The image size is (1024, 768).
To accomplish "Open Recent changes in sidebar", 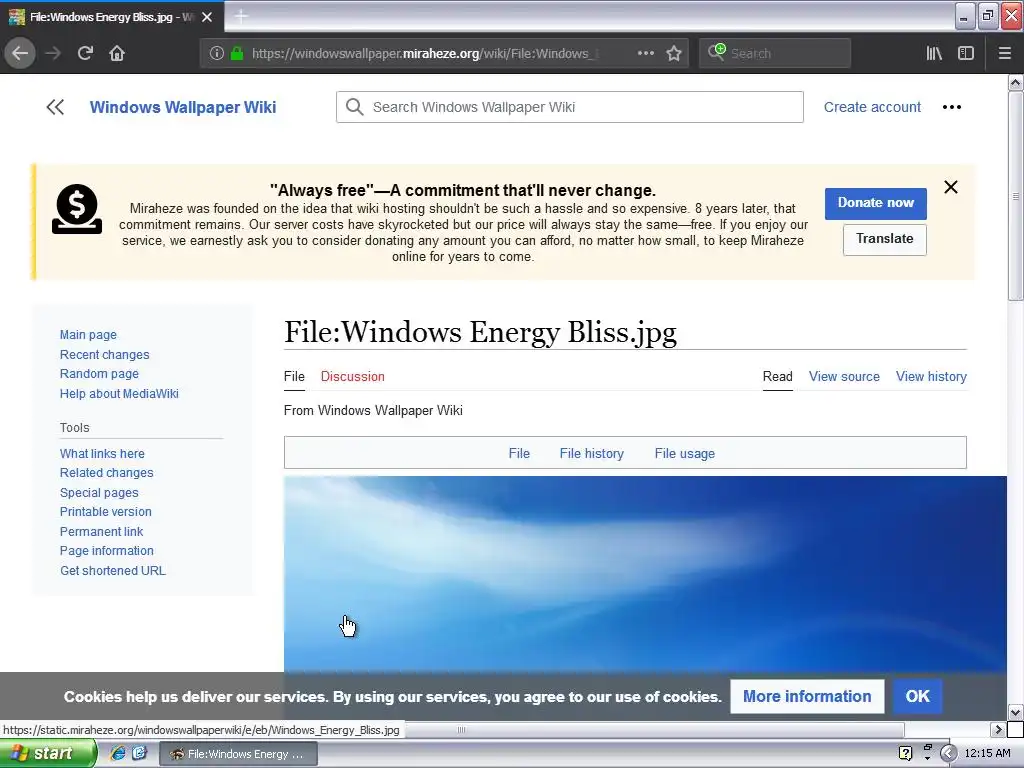I will 104,355.
